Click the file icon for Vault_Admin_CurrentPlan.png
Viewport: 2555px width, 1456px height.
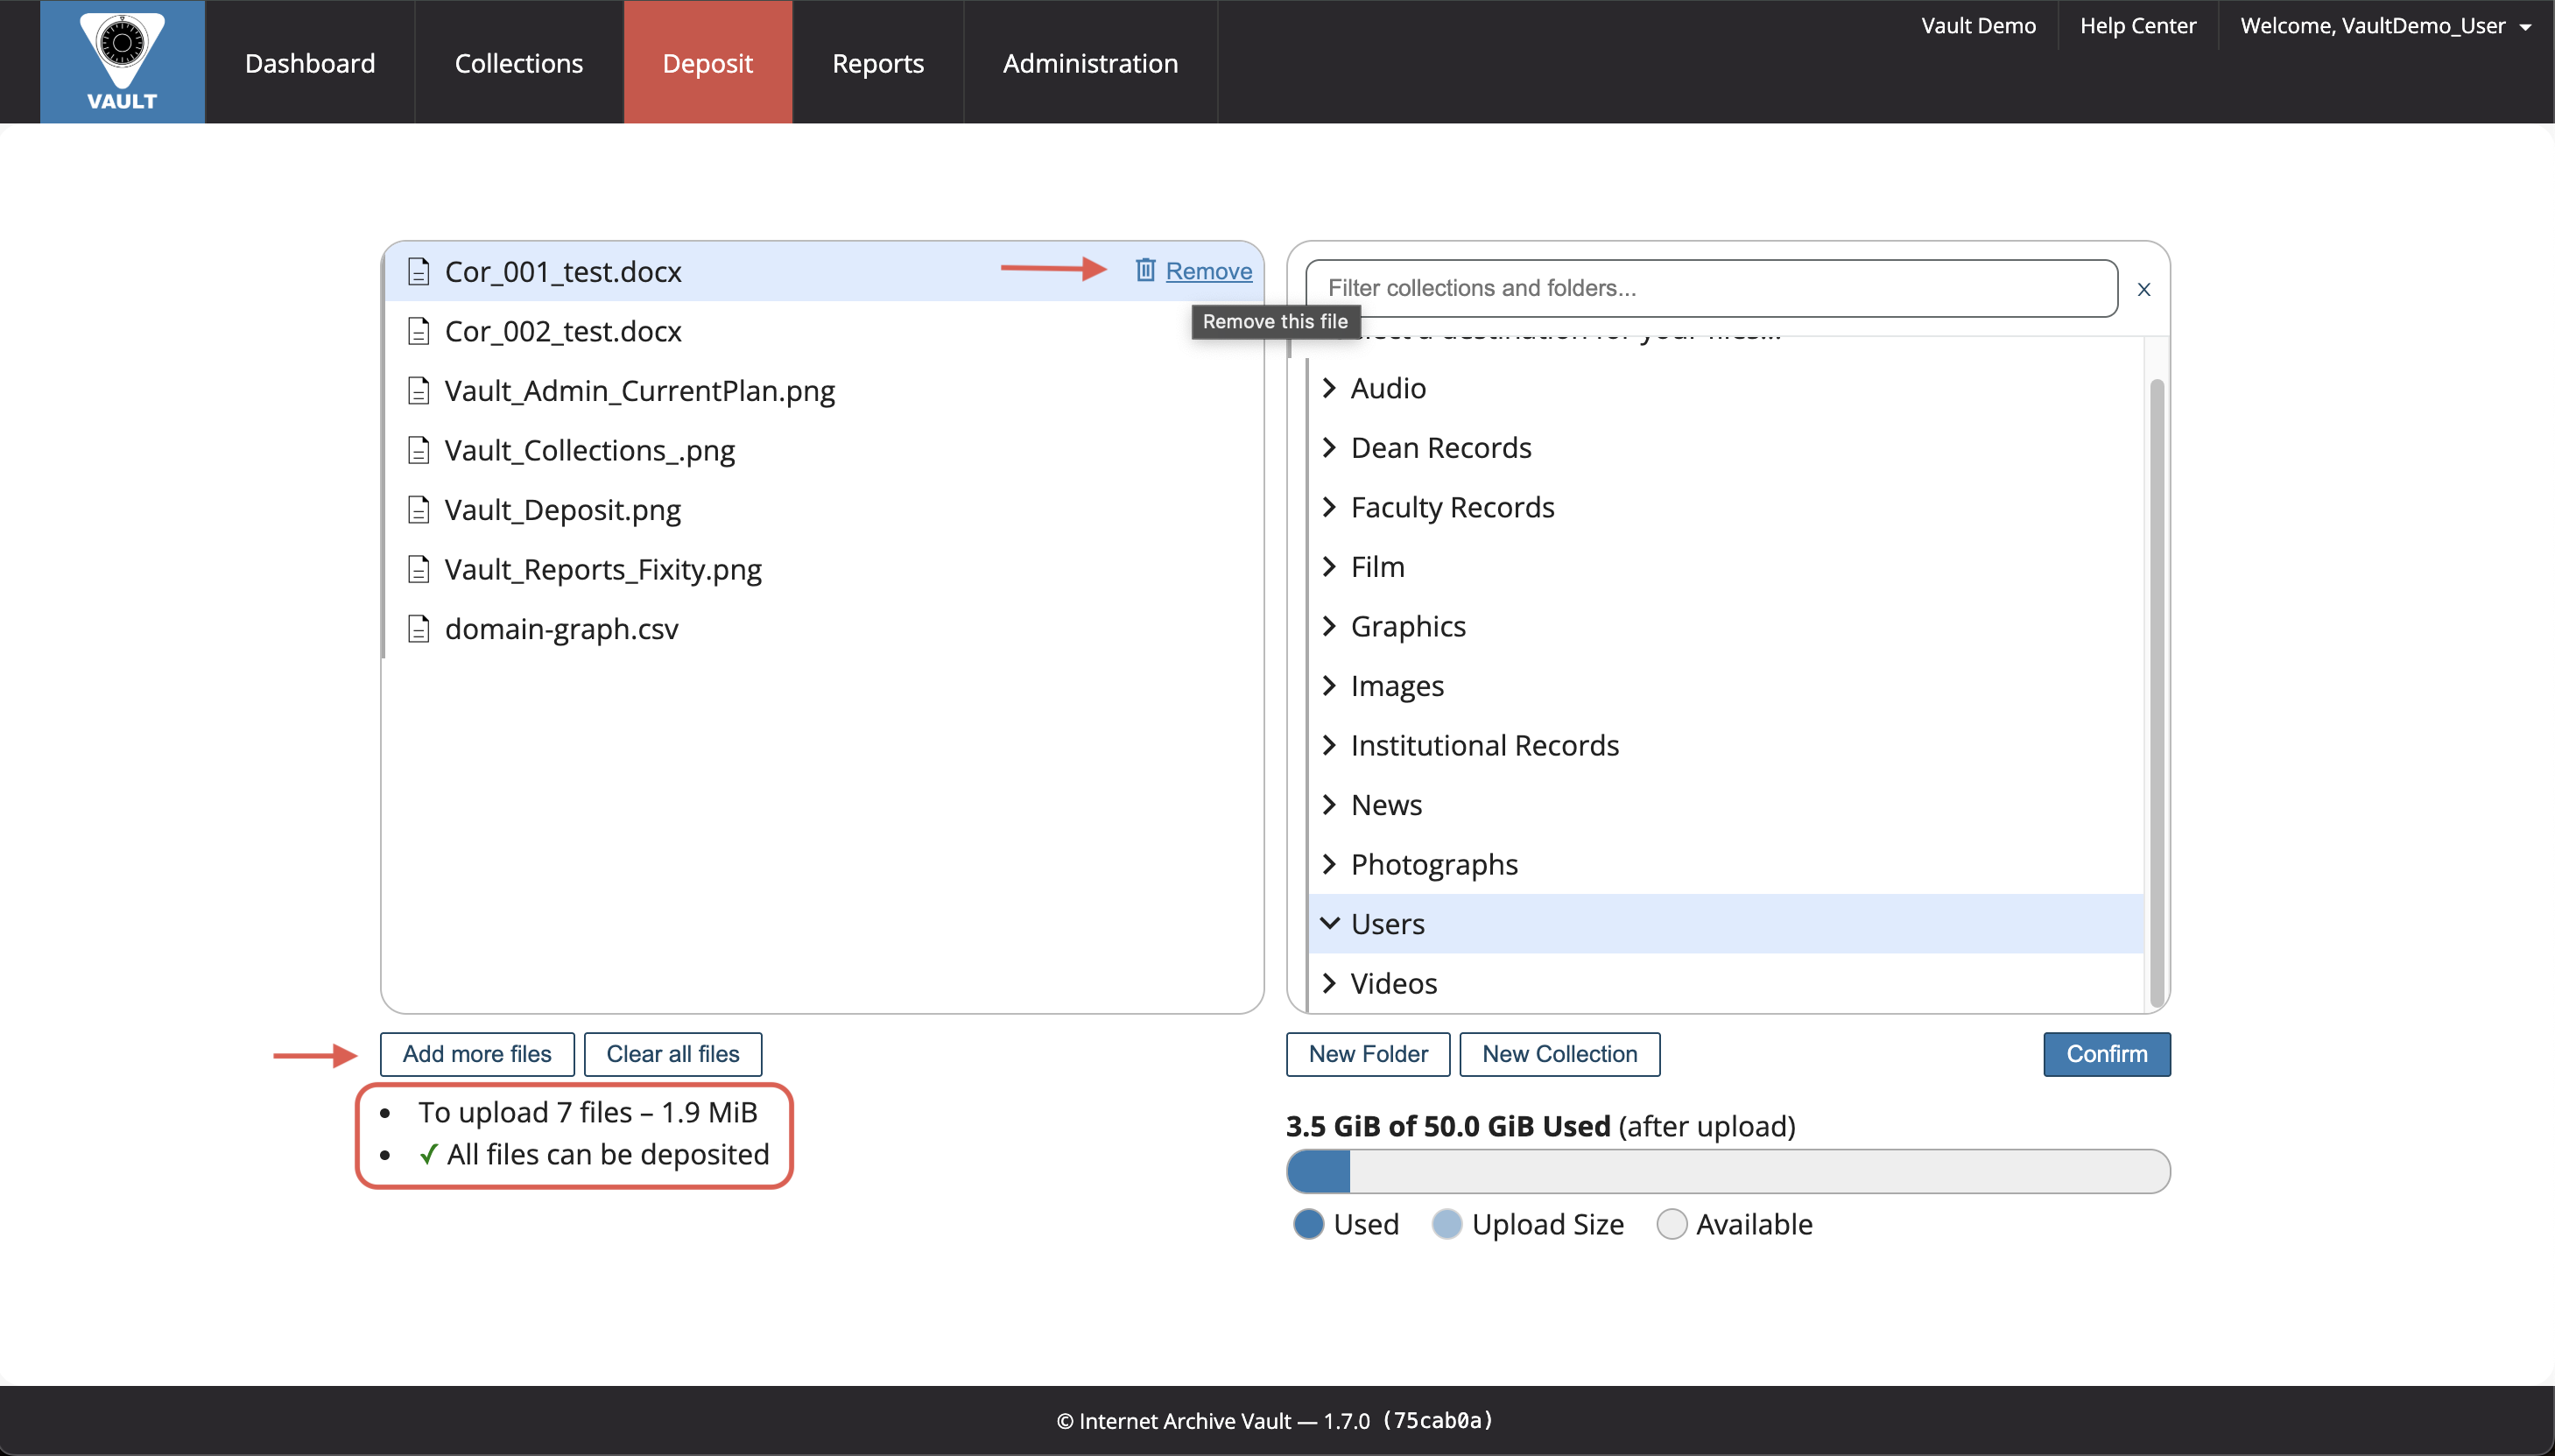pyautogui.click(x=419, y=391)
